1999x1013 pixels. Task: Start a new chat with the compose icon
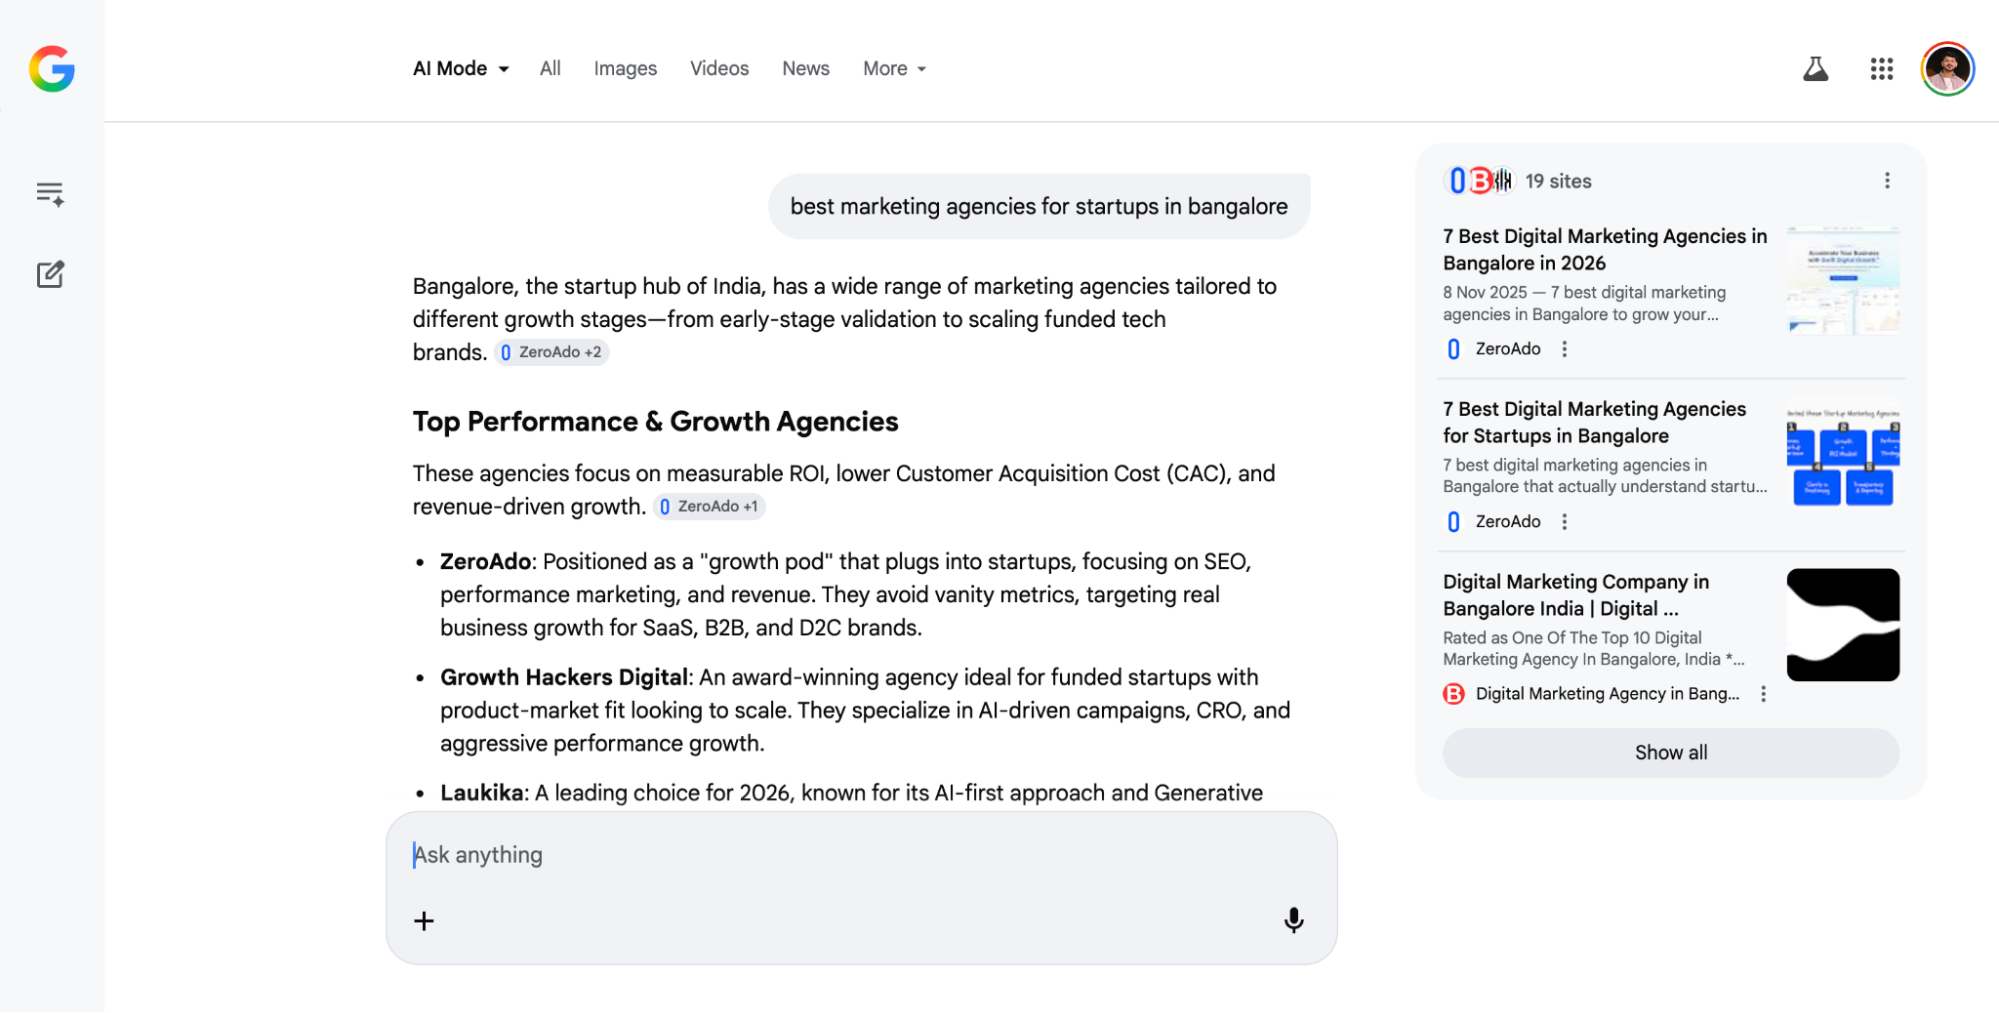50,274
